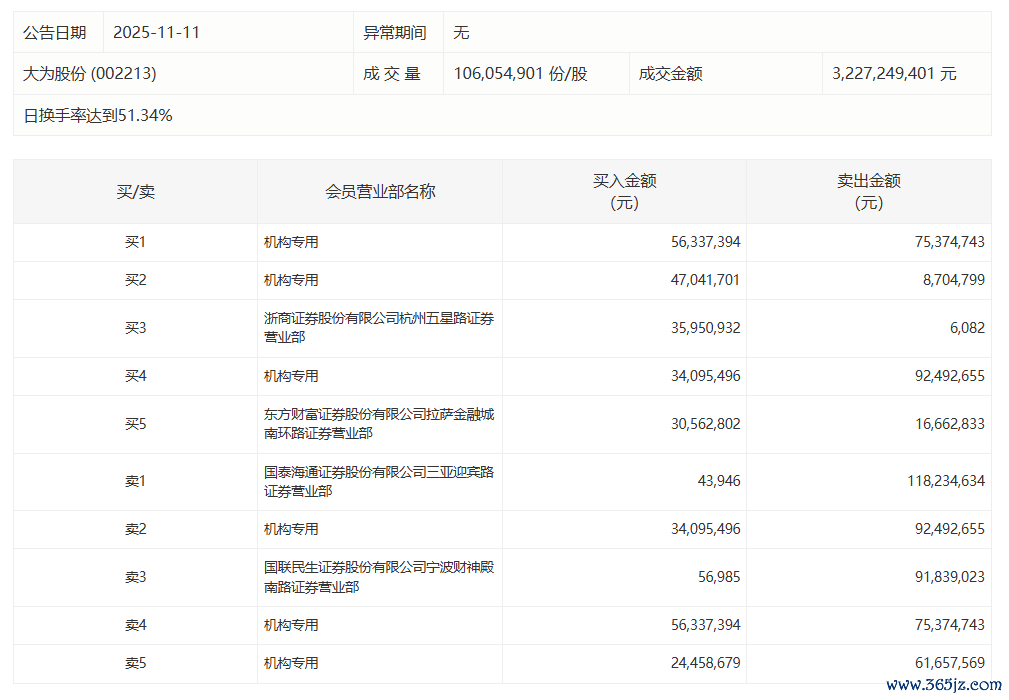Select sell amount 92,492,655 in 卖2 row

coord(950,530)
